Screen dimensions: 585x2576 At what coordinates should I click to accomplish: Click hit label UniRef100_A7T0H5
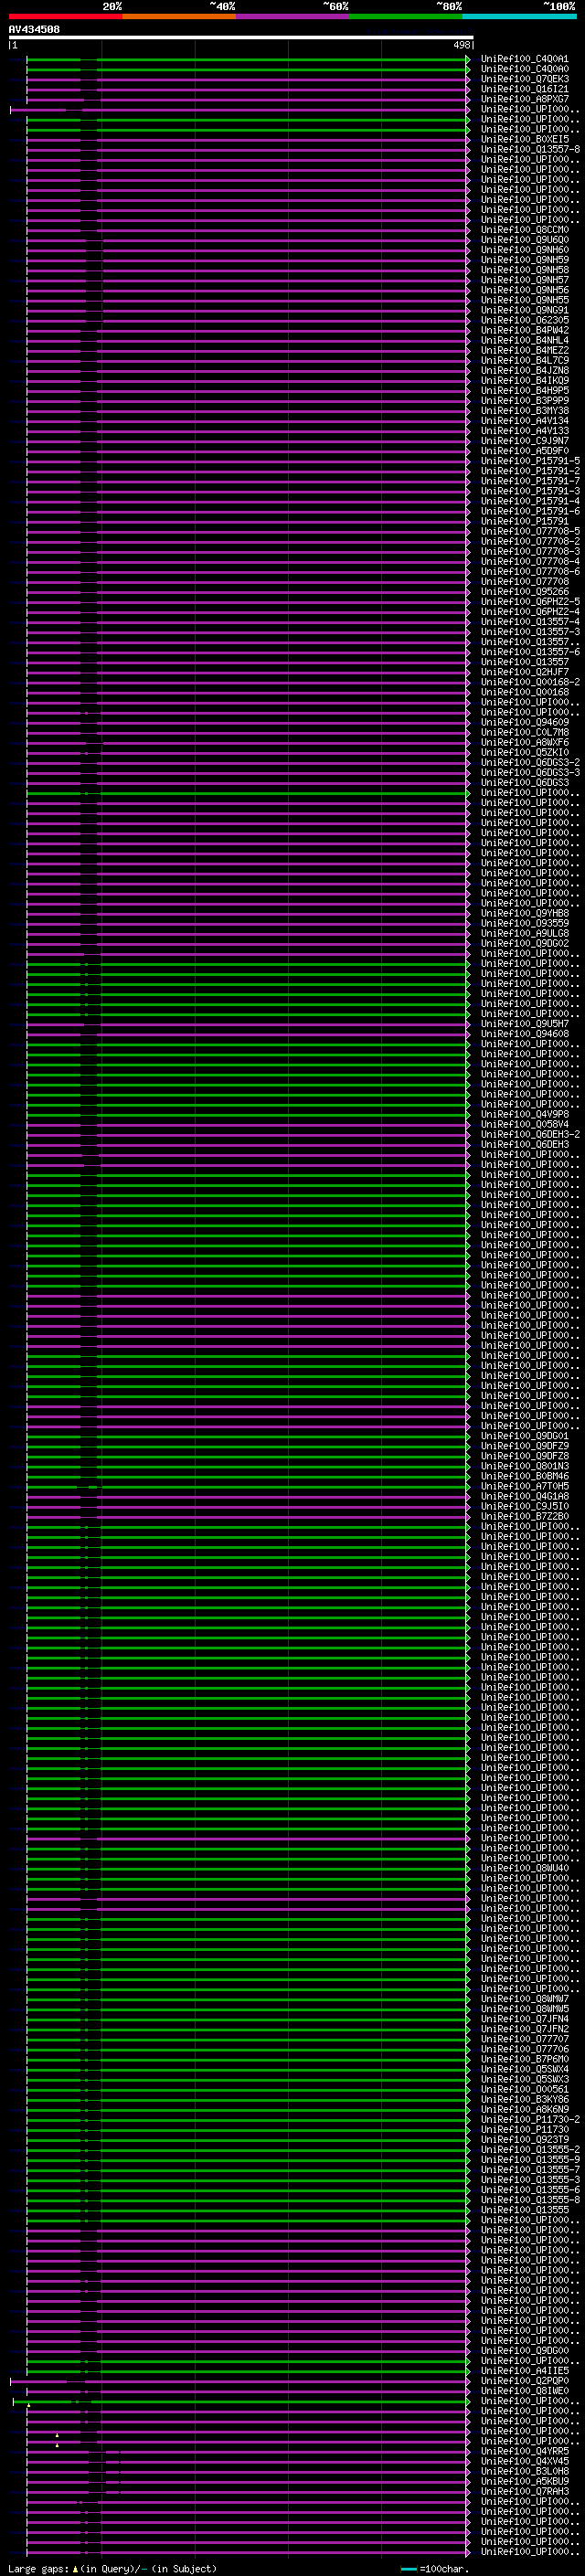click(525, 1486)
